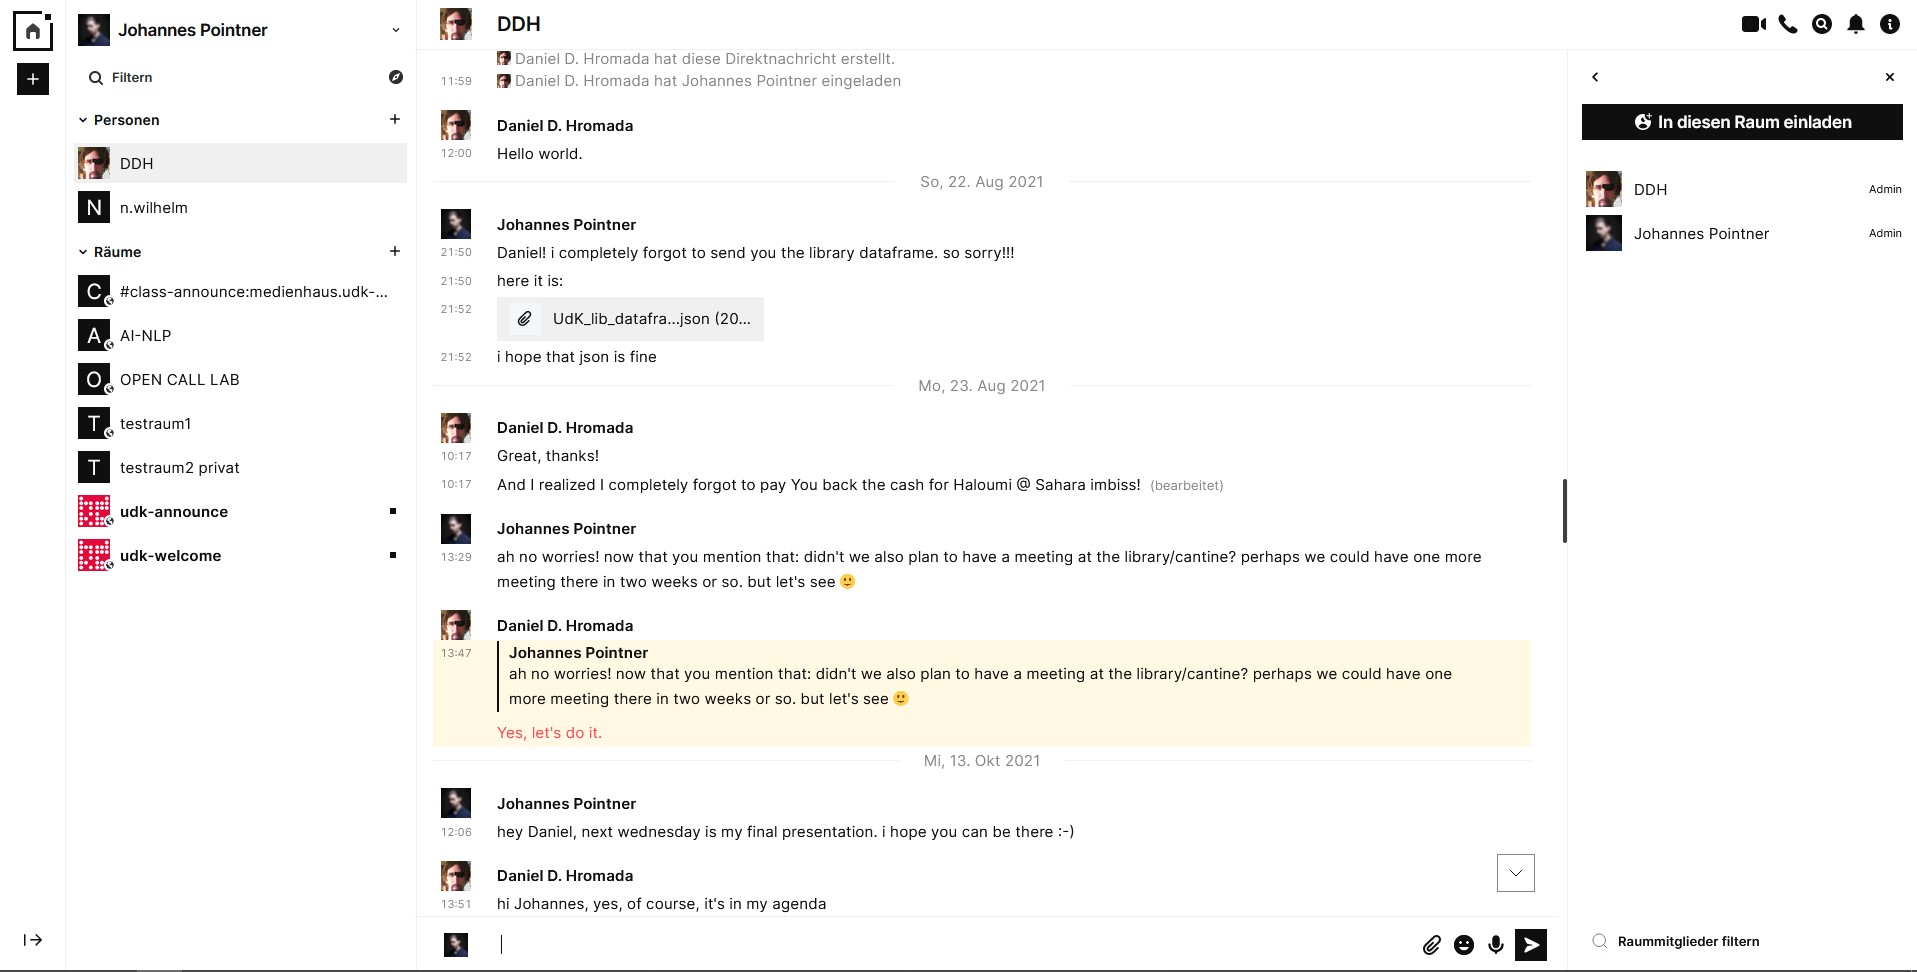Viewport: 1917px width, 972px height.
Task: Expand the left spaces sidebar
Action: [x=33, y=940]
